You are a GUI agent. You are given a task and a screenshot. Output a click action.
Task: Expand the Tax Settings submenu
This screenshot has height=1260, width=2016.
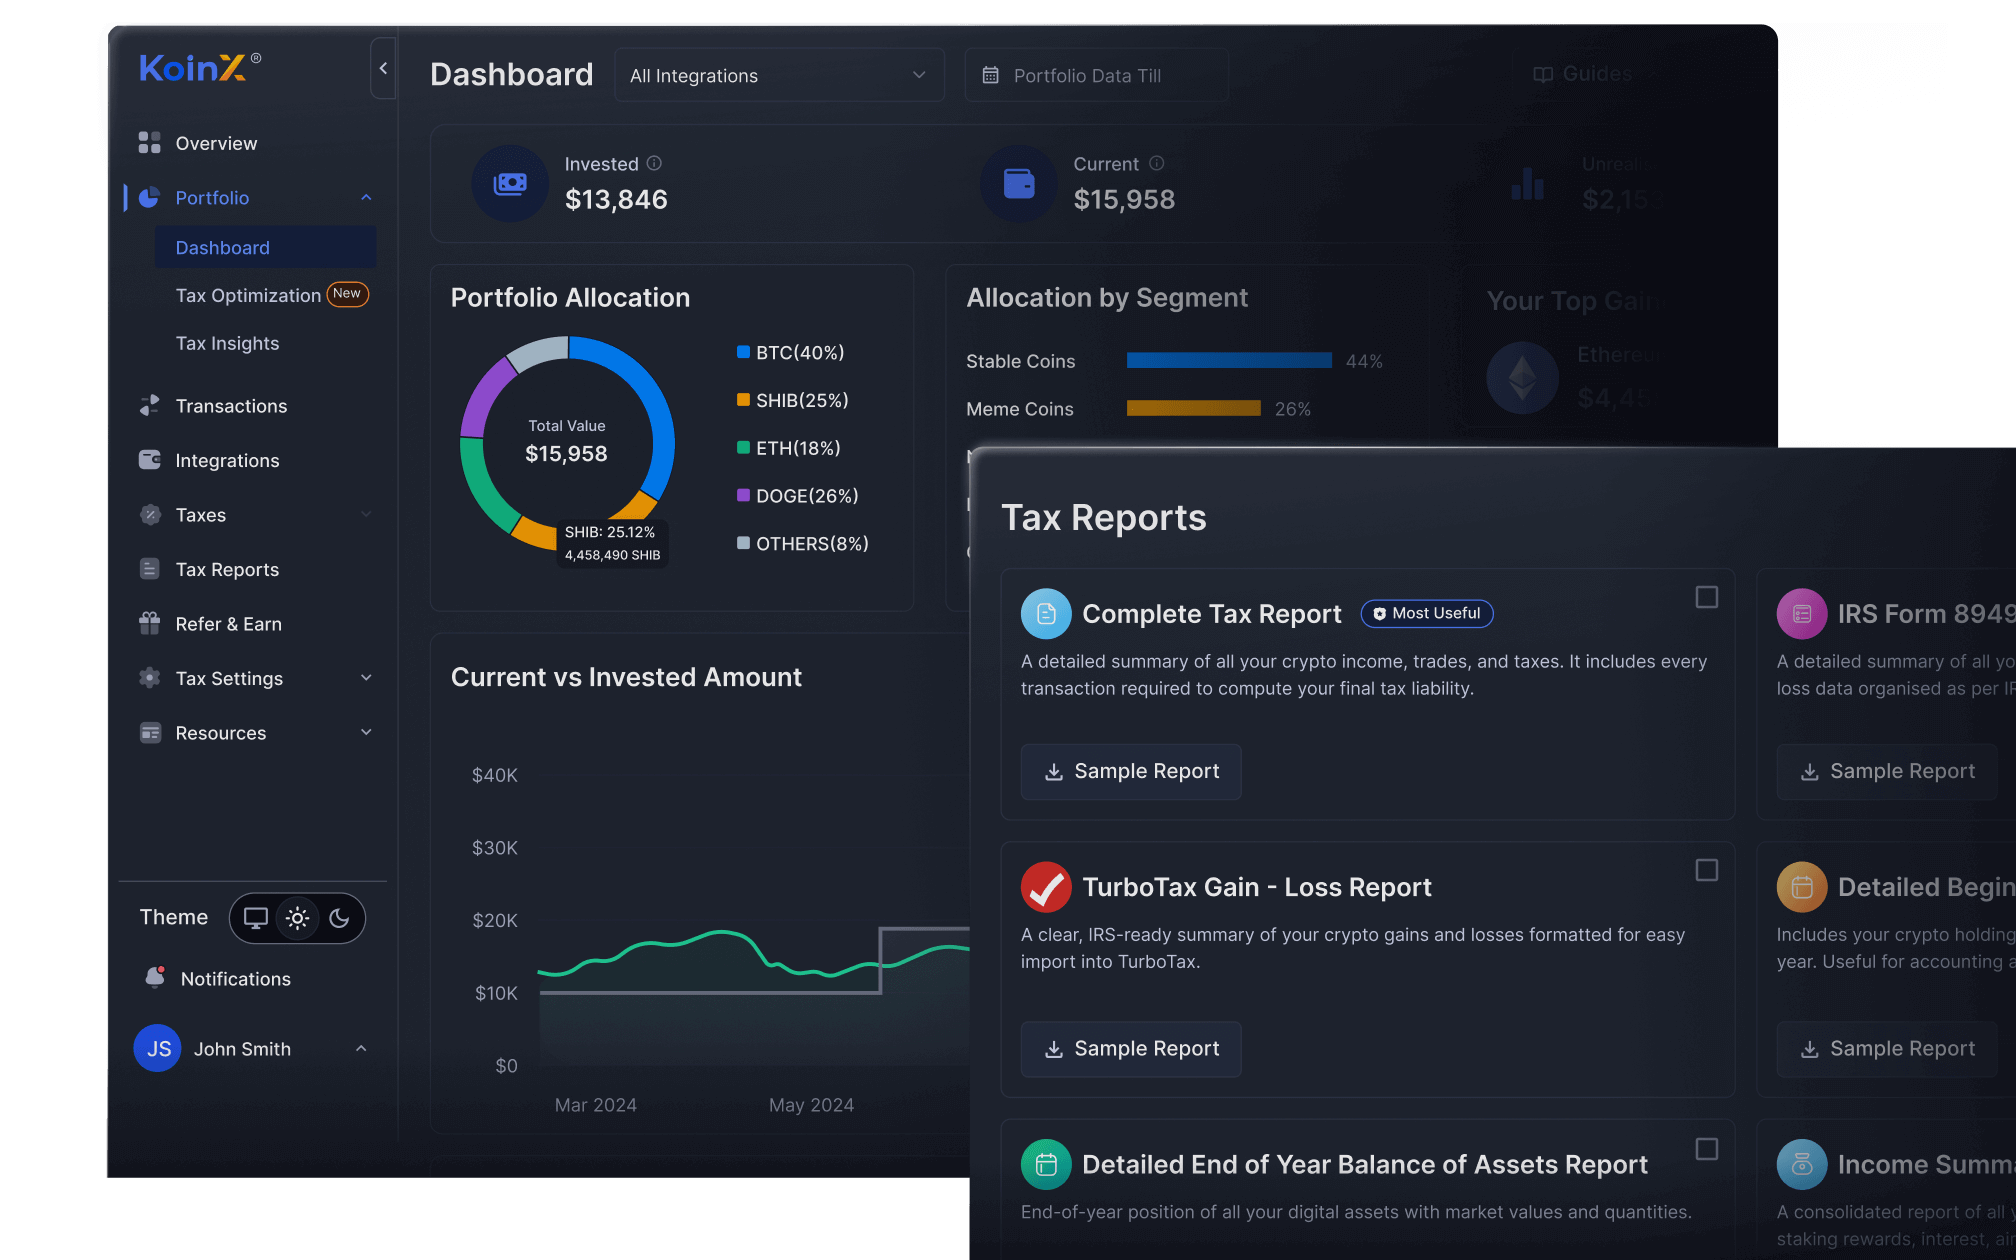pos(367,678)
